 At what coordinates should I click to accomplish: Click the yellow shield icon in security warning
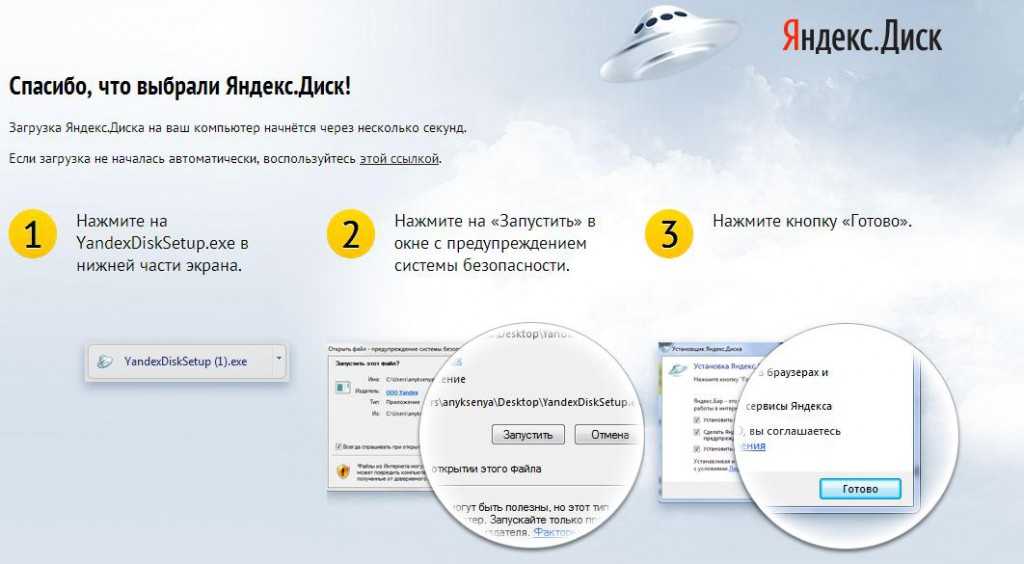coord(343,471)
